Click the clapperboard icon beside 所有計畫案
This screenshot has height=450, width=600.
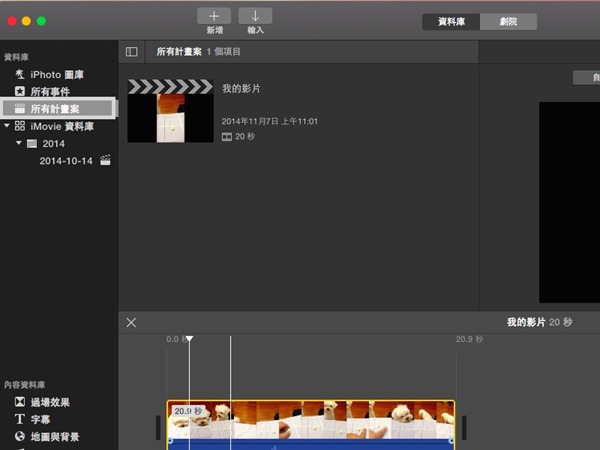tap(20, 108)
